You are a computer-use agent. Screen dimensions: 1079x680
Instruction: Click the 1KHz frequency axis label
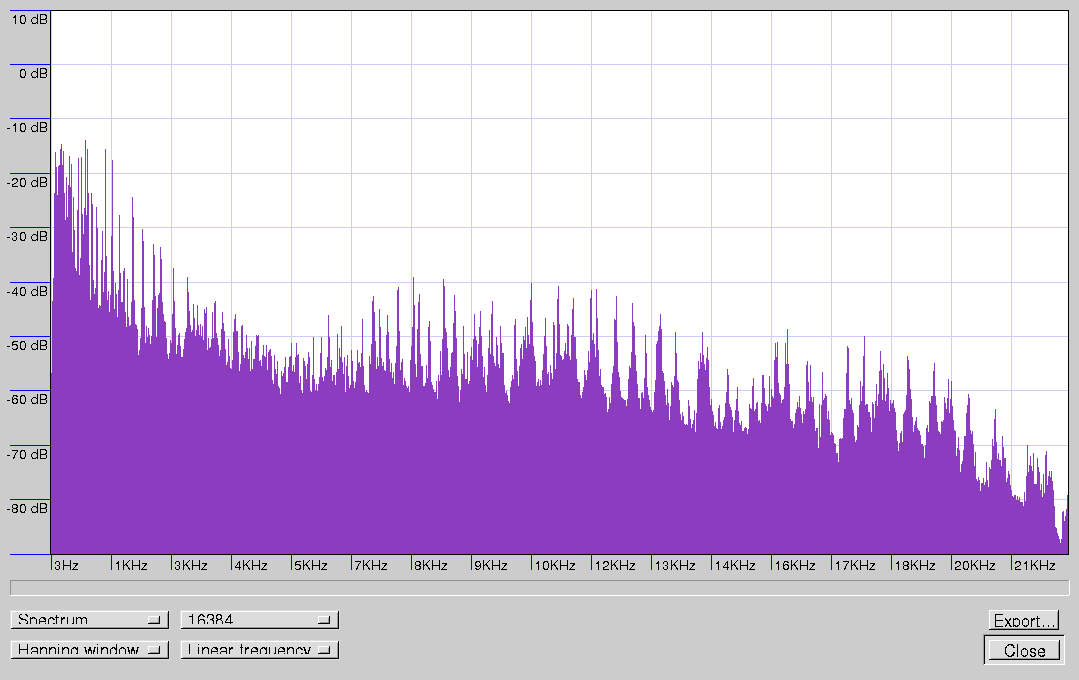coord(131,565)
